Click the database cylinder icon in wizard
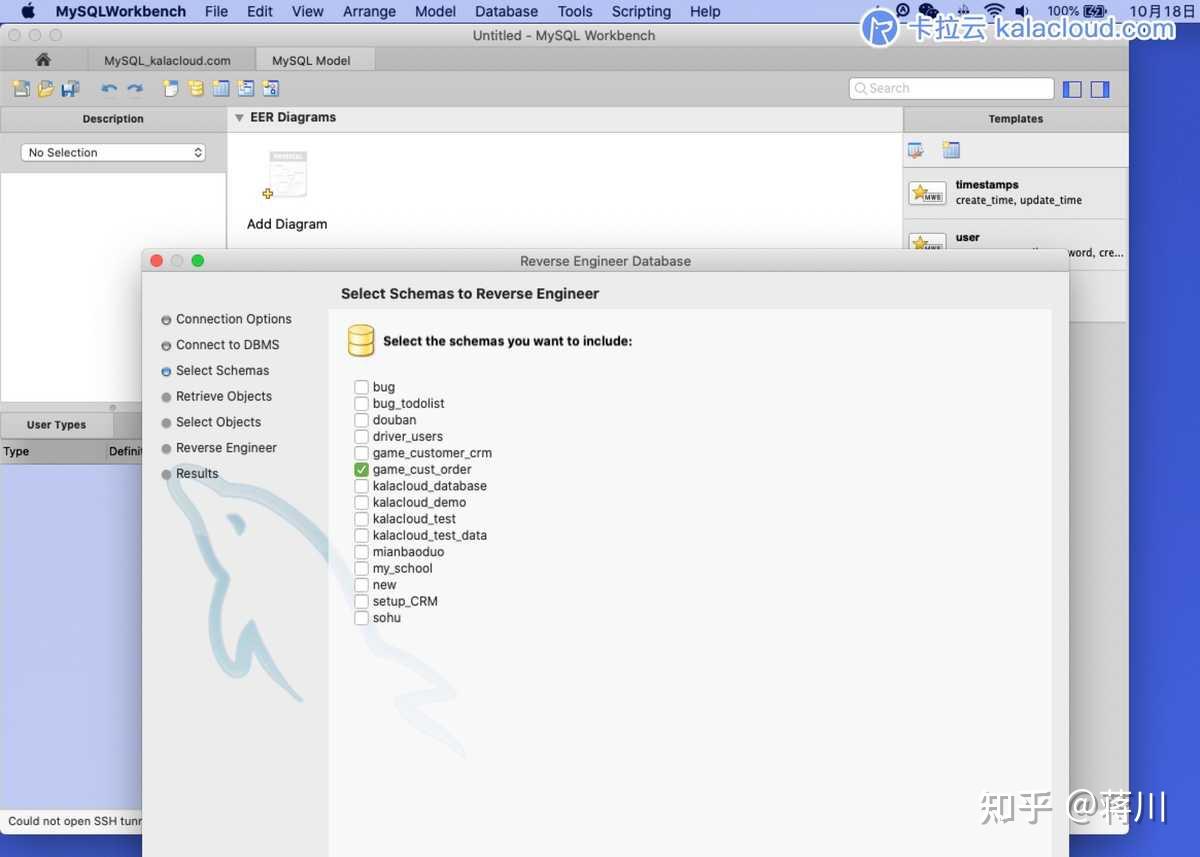 (x=361, y=341)
